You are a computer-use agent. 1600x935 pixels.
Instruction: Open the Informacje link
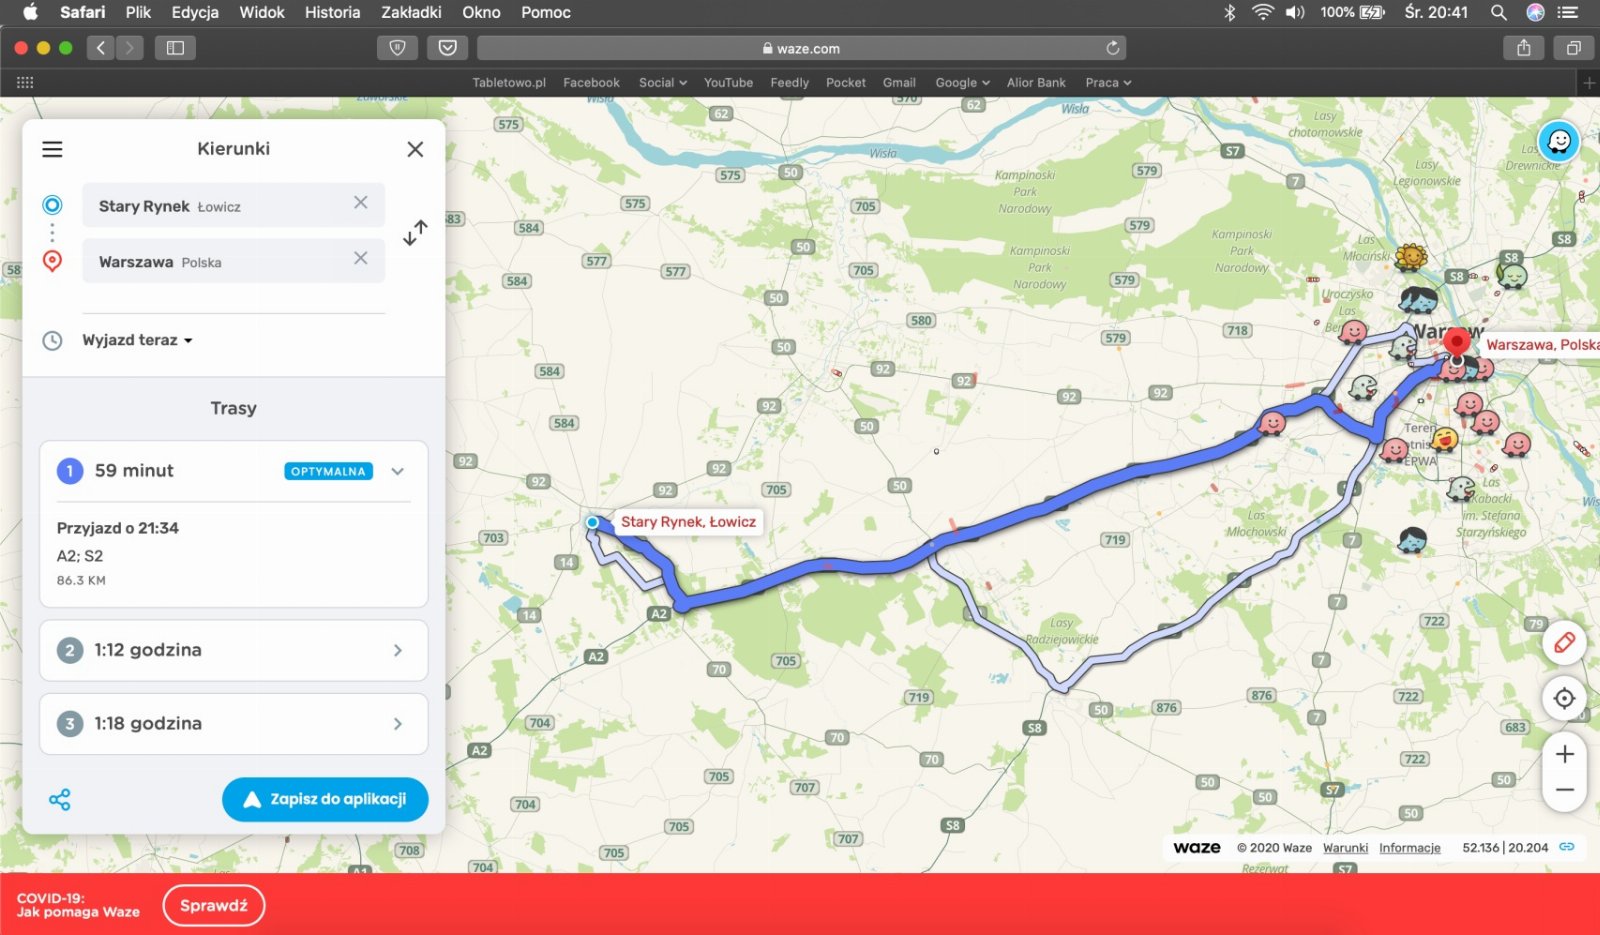(x=1409, y=848)
